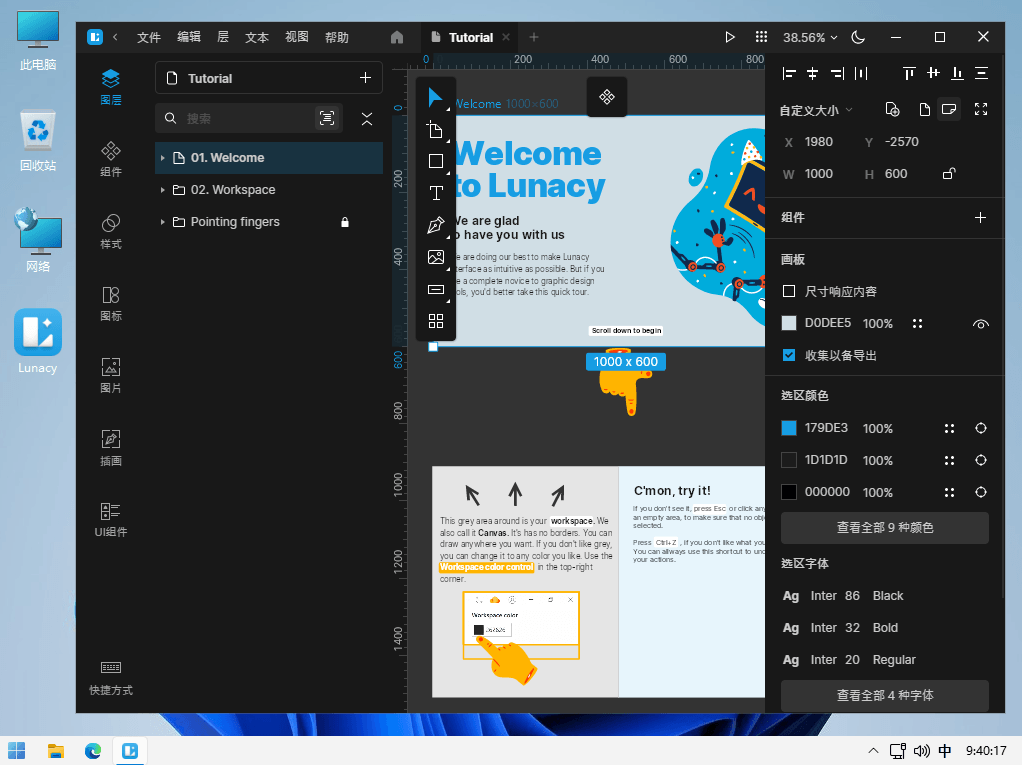Select the Pen tool
1022x765 pixels.
[435, 225]
